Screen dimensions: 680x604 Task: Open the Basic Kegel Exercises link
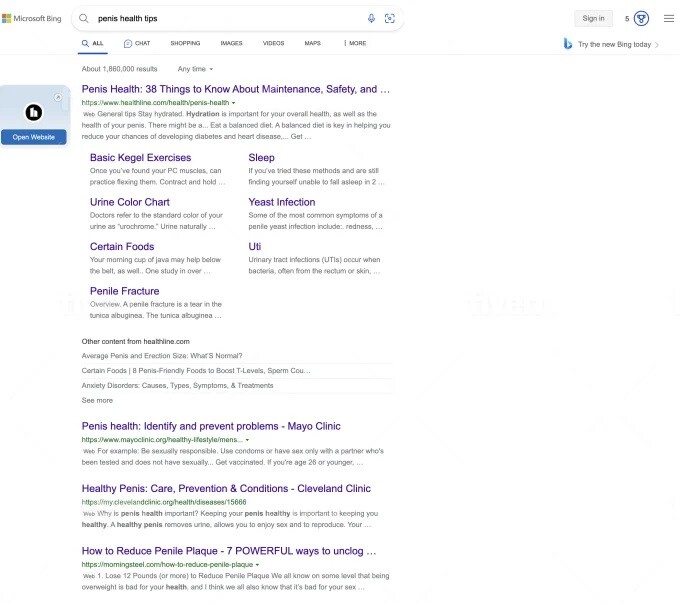point(141,157)
